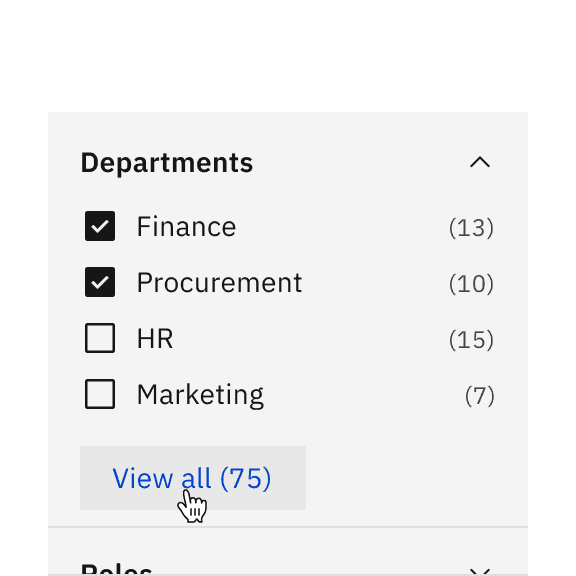Click the Roles section heading

coord(116,569)
